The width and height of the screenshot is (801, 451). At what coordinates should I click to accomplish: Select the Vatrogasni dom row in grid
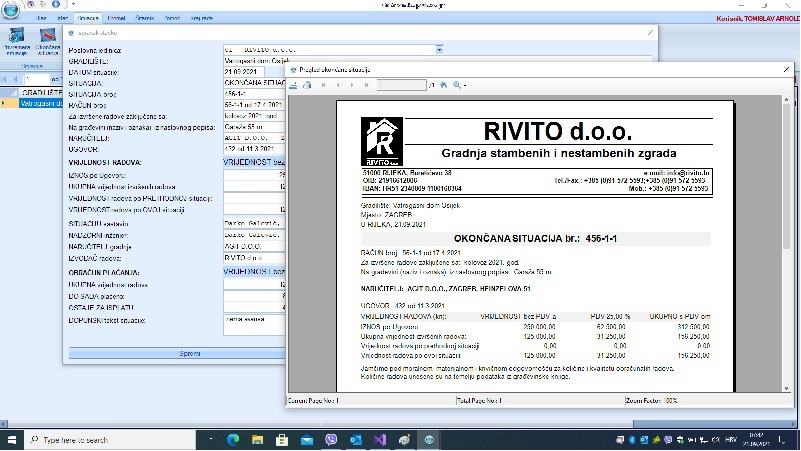(41, 103)
